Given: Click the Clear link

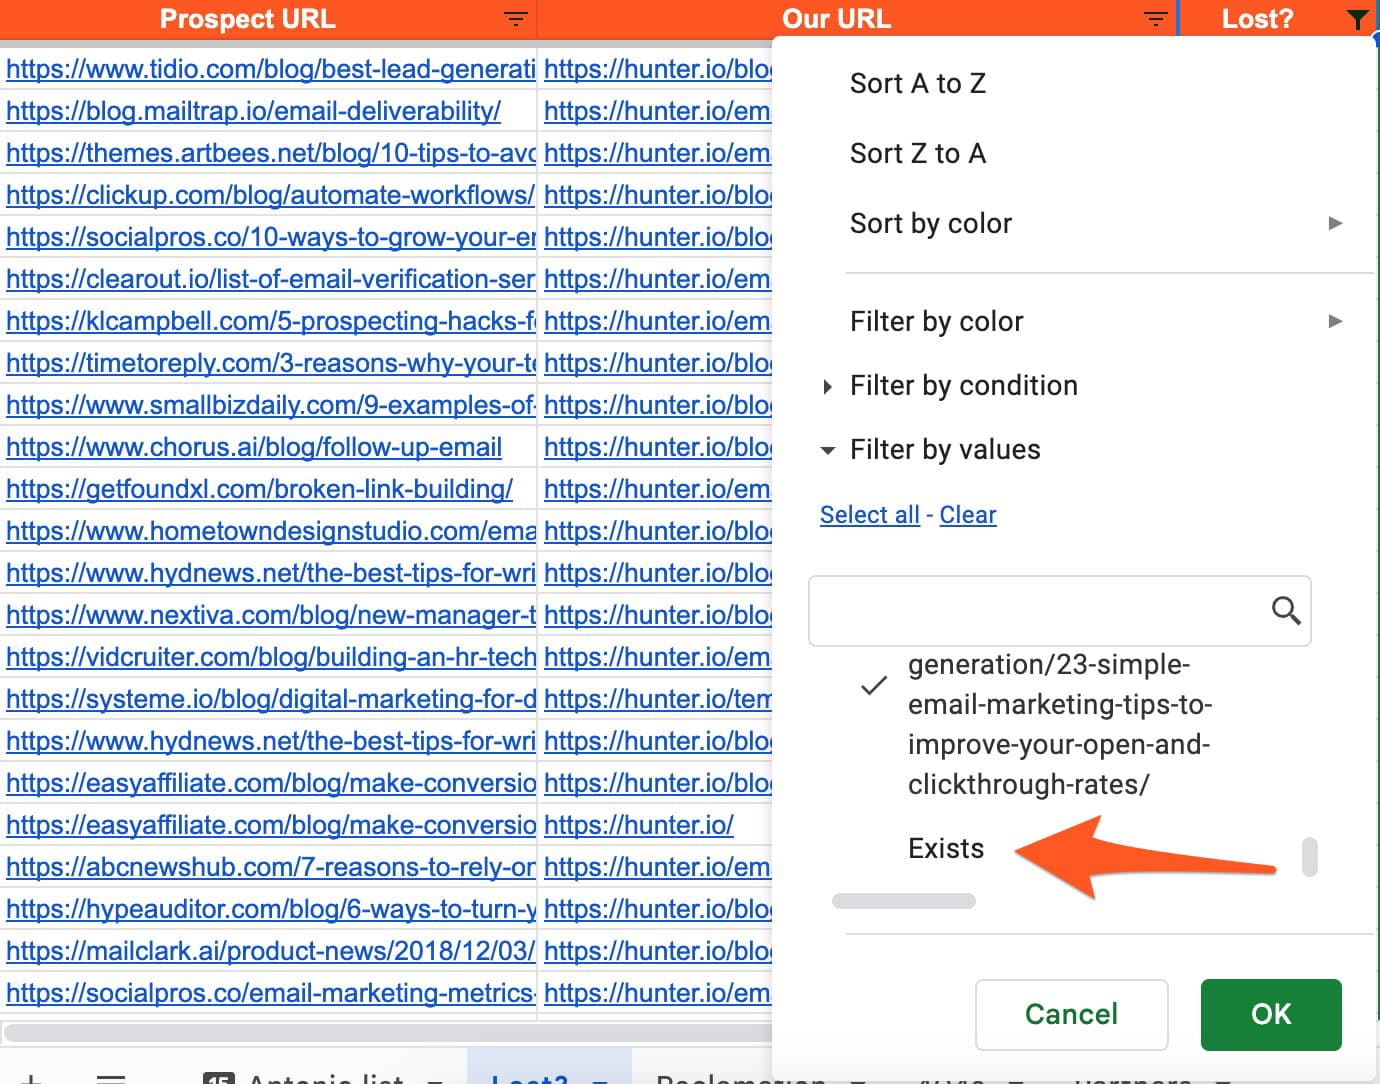Looking at the screenshot, I should point(967,515).
